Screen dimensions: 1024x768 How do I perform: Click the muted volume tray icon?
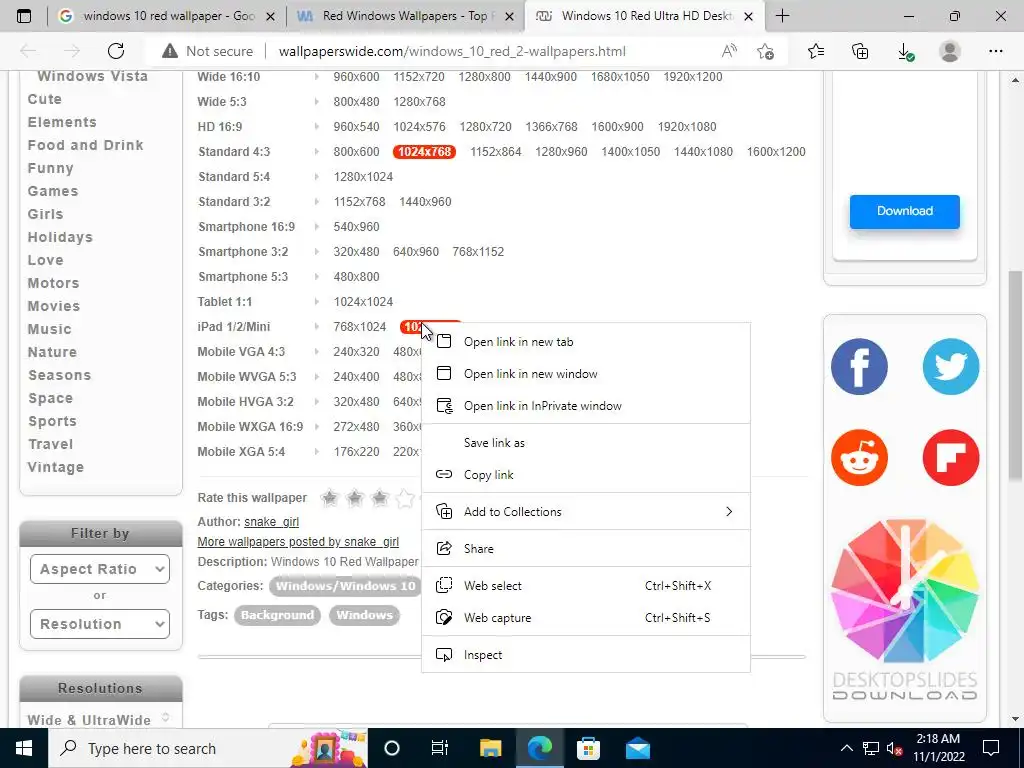click(894, 748)
